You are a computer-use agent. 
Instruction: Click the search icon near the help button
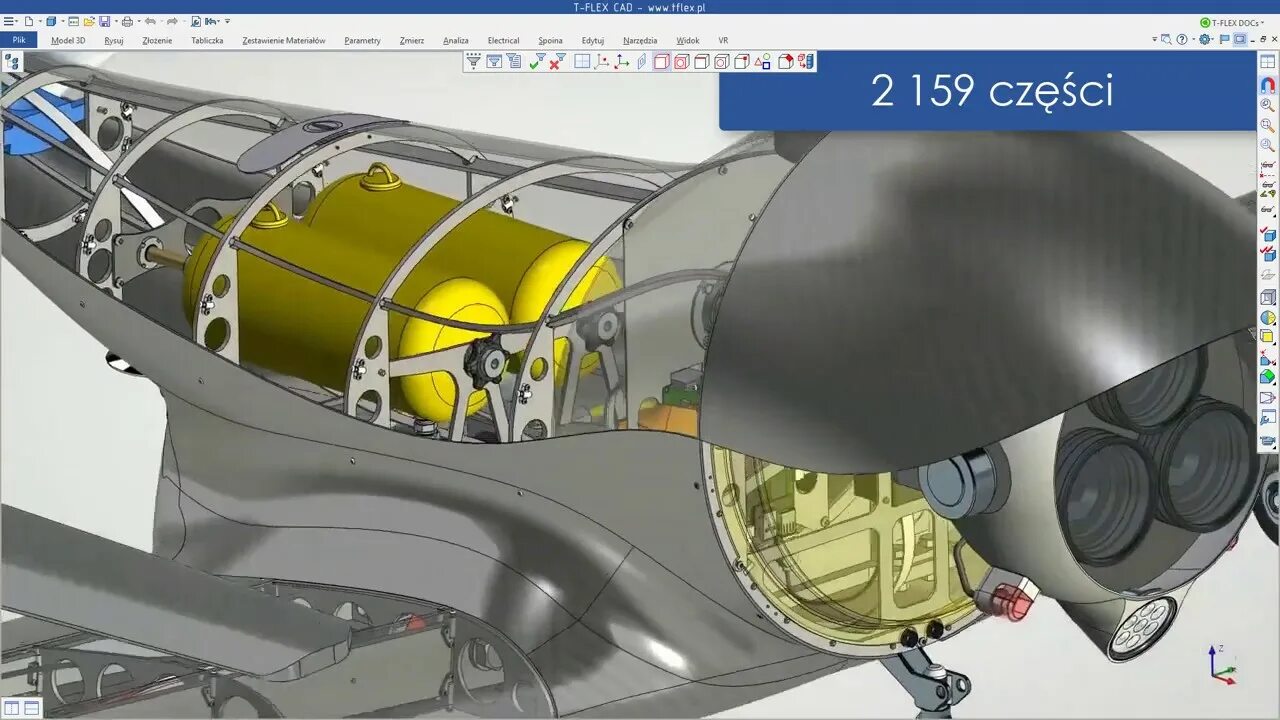pyautogui.click(x=1166, y=39)
